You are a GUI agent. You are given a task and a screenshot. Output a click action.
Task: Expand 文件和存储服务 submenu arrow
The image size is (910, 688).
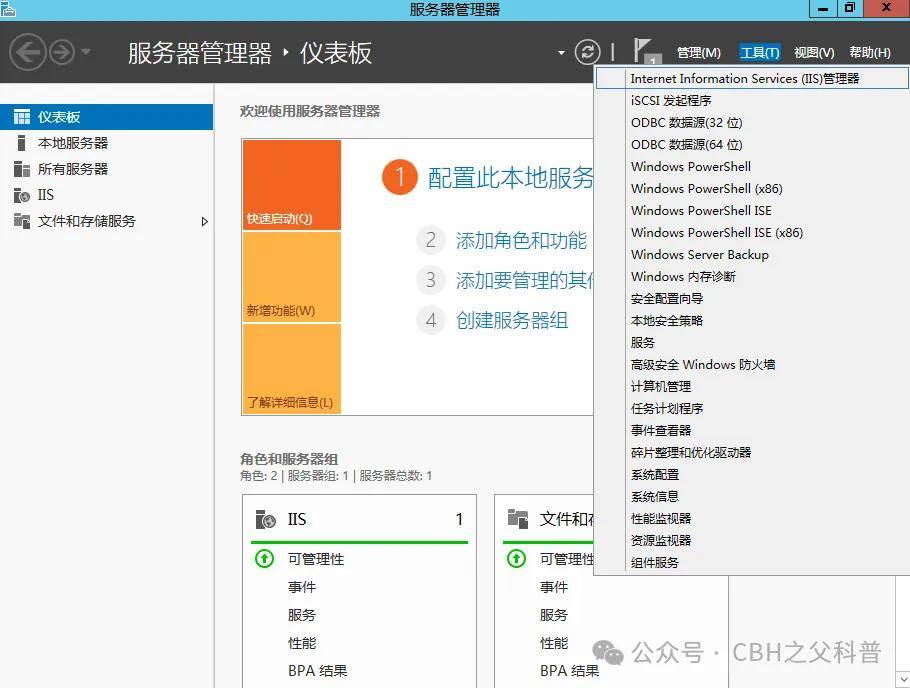(x=205, y=221)
